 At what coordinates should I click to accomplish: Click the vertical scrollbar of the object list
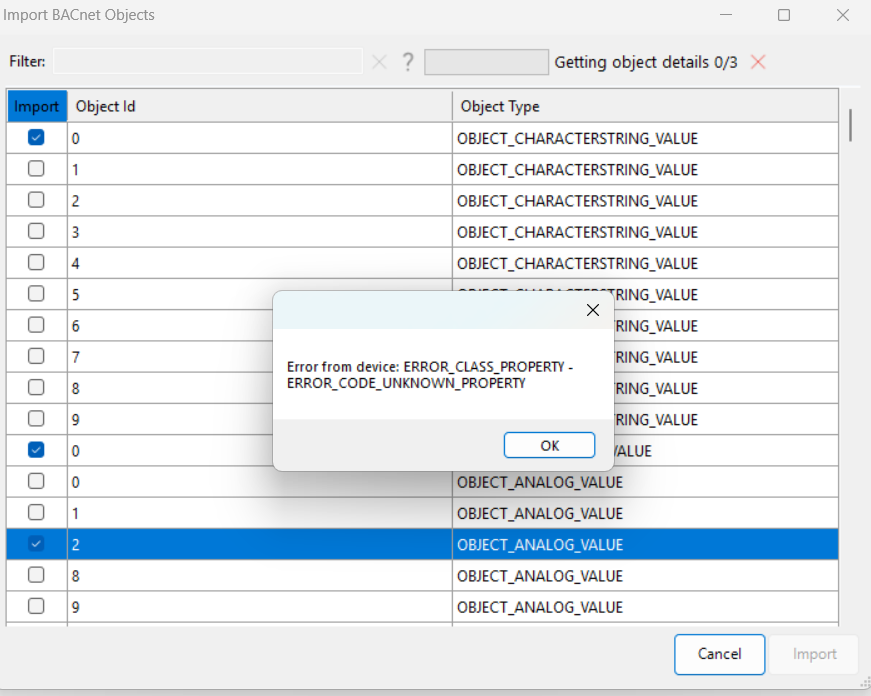[851, 124]
